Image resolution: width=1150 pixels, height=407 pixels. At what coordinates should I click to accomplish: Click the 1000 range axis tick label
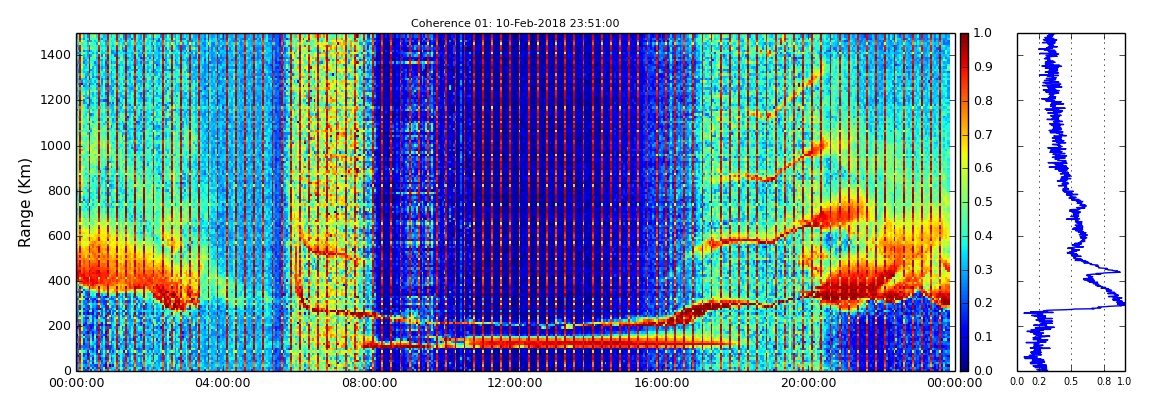[x=57, y=145]
